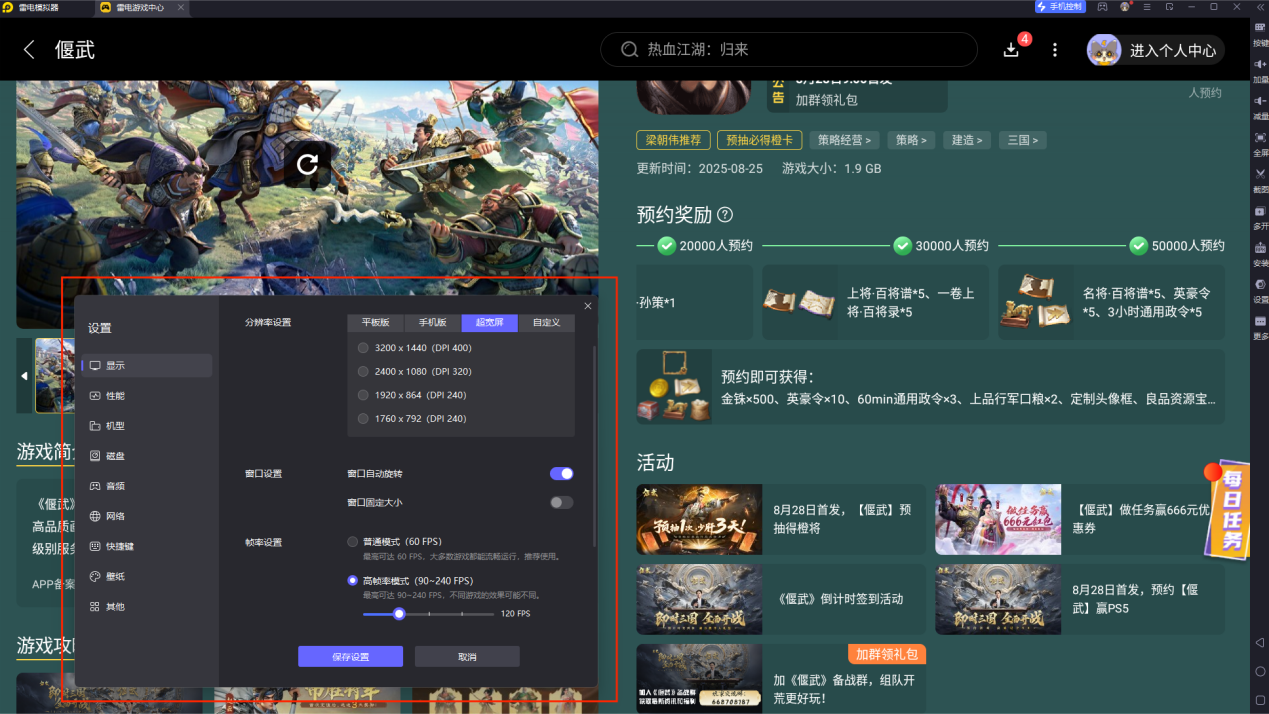Click the help icon next to 预约奖励

(x=725, y=215)
